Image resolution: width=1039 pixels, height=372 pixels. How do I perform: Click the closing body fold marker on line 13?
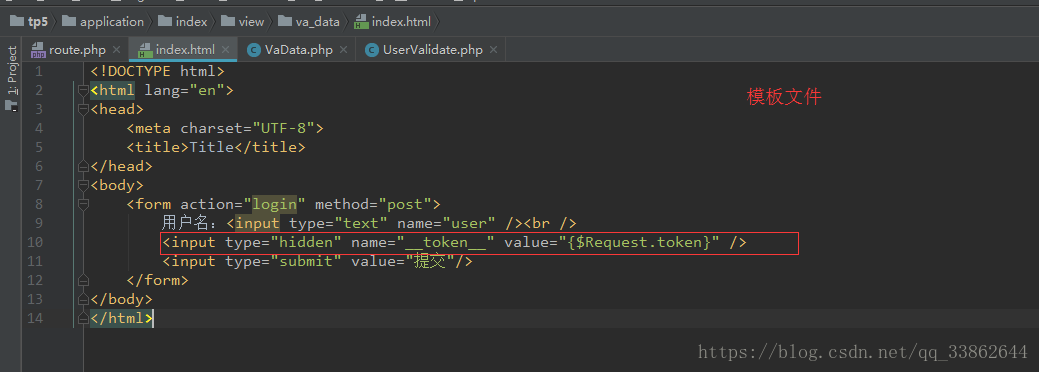[x=83, y=299]
